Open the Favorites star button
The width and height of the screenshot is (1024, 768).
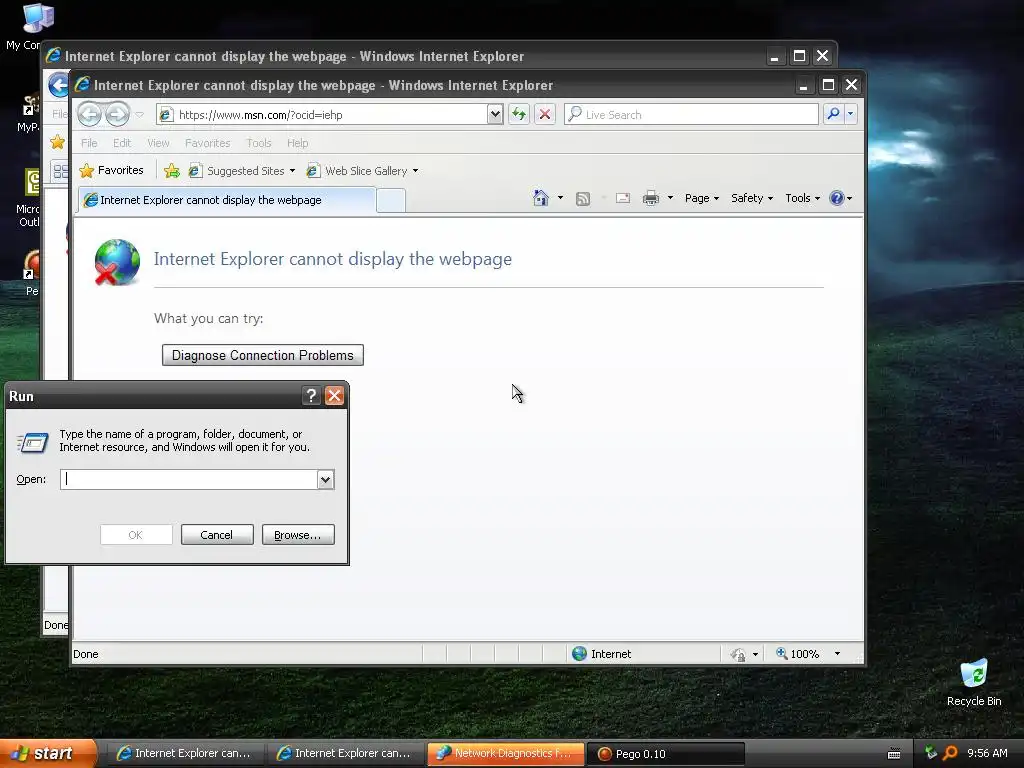[x=111, y=170]
